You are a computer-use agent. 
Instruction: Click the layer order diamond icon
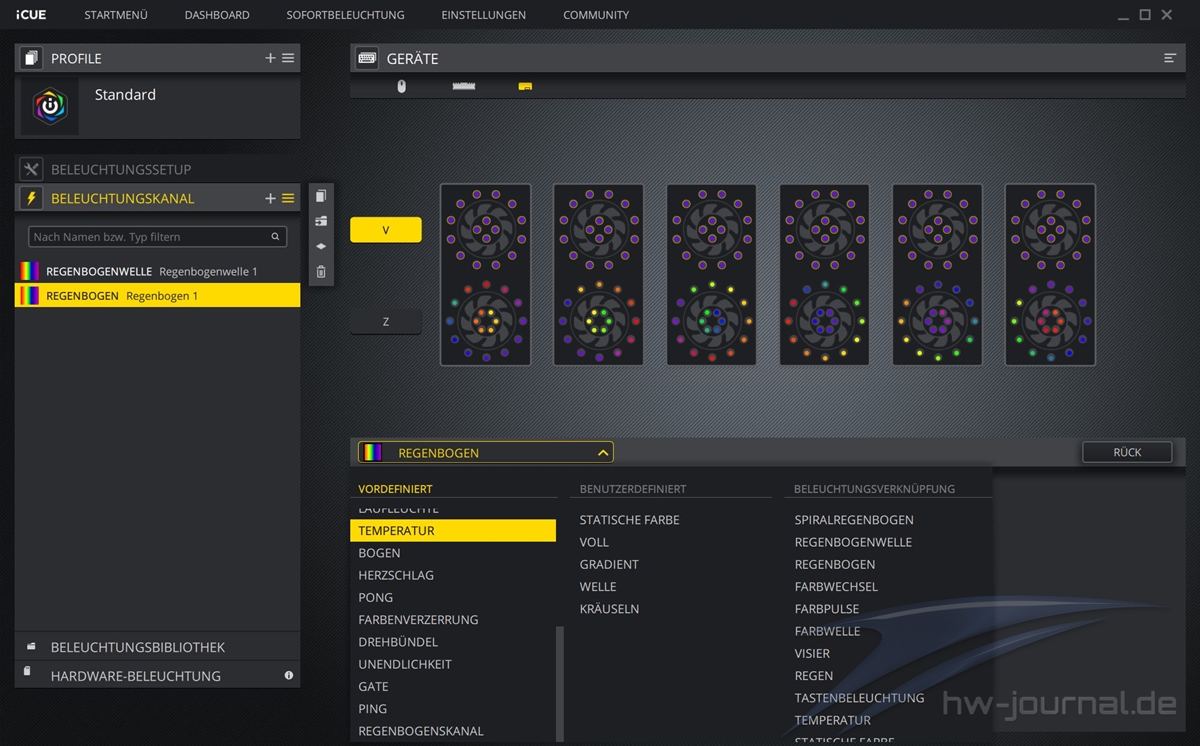(x=321, y=246)
